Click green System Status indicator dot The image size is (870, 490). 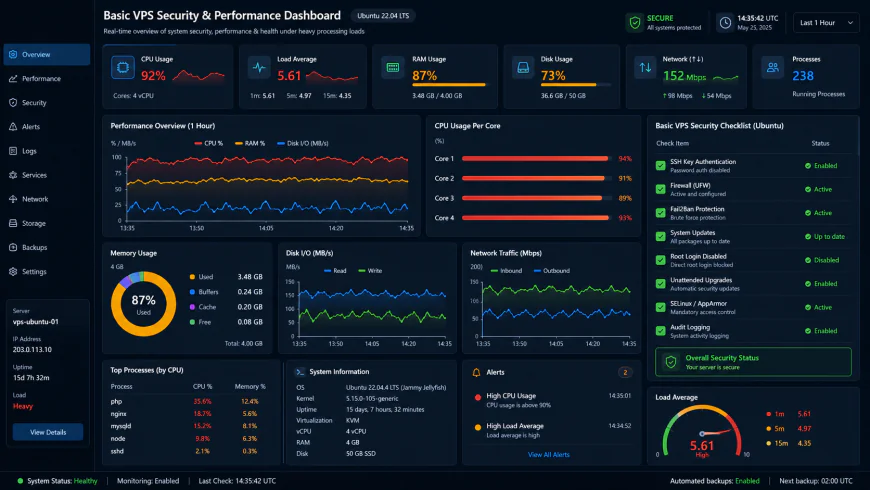[x=20, y=481]
